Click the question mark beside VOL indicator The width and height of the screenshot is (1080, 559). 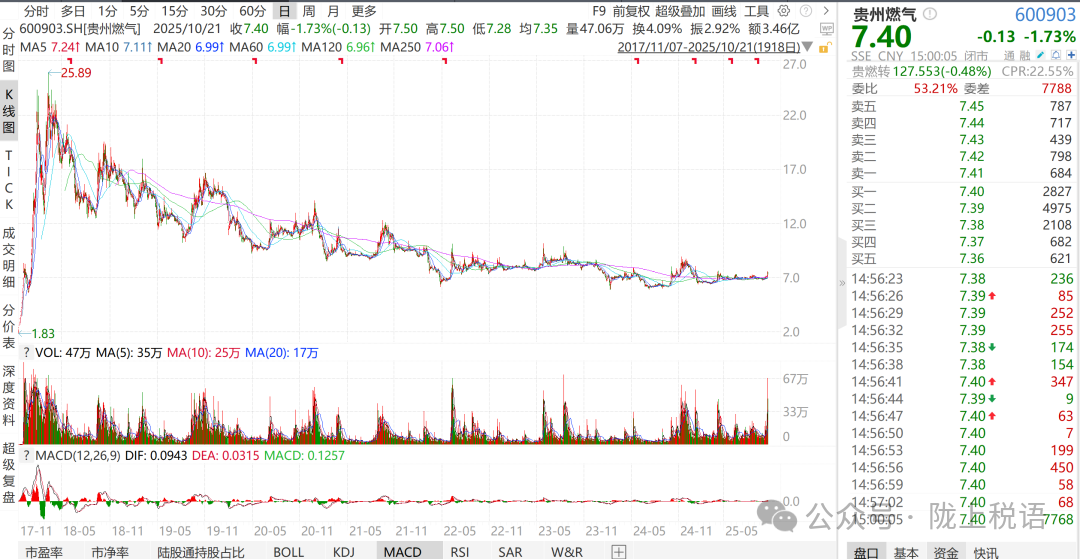(x=26, y=352)
